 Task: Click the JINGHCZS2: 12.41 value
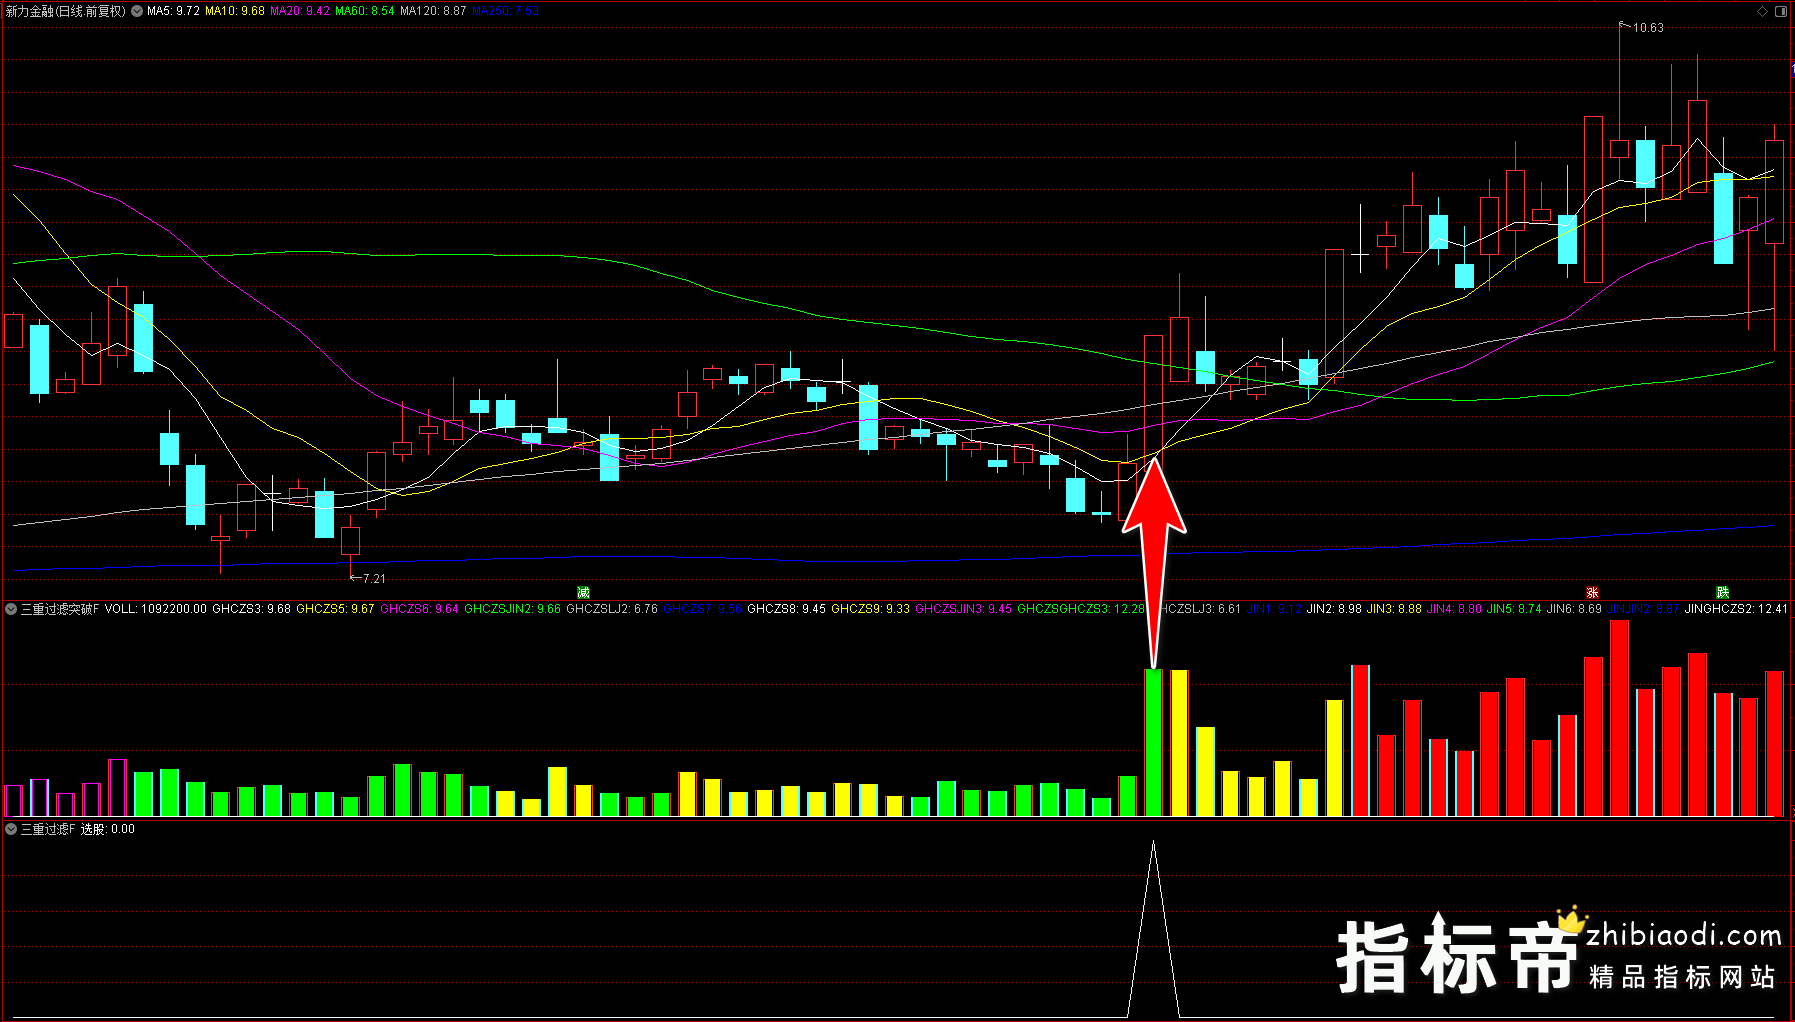coord(1736,608)
